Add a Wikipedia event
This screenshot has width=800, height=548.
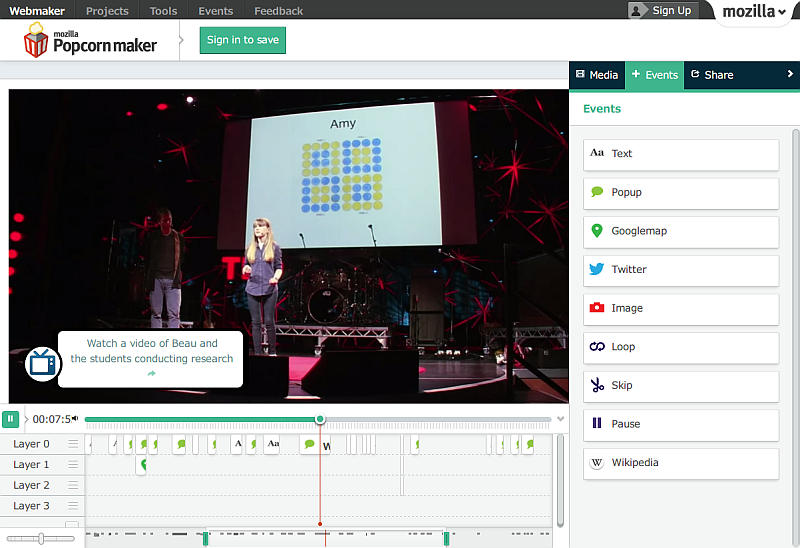coord(680,463)
